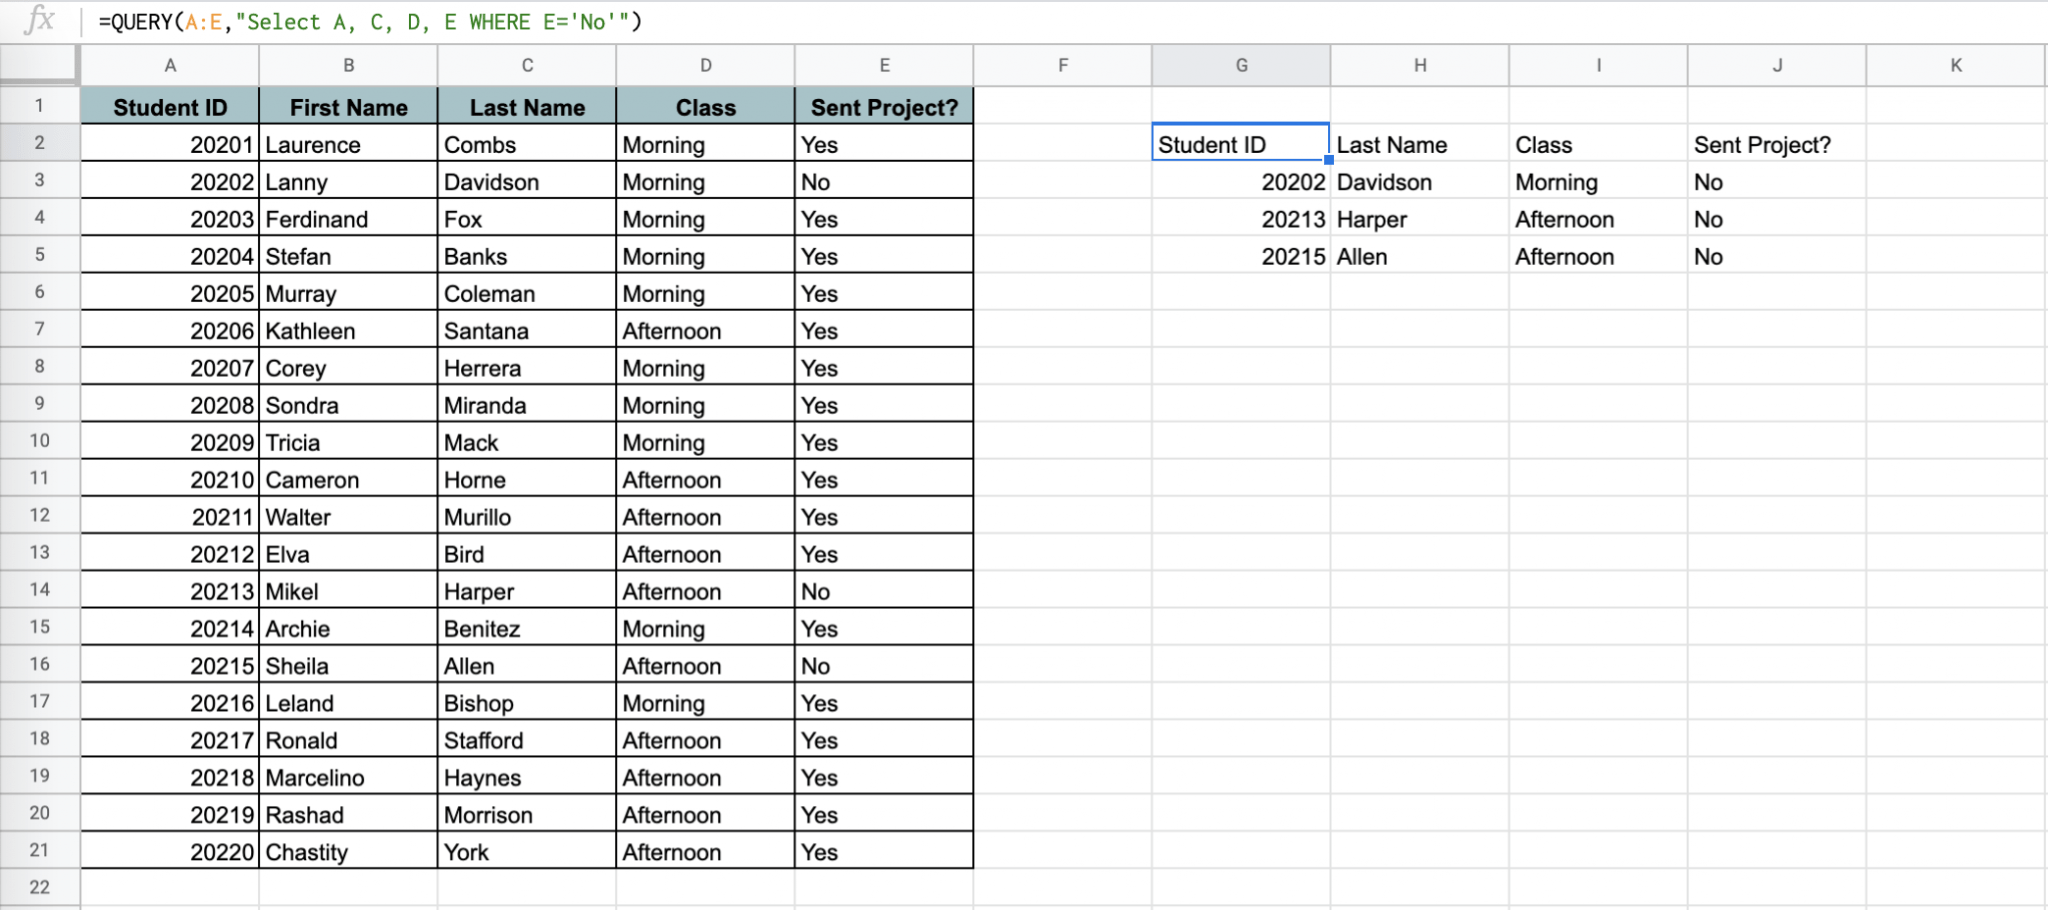This screenshot has height=910, width=2048.
Task: Select column E header
Action: point(884,65)
